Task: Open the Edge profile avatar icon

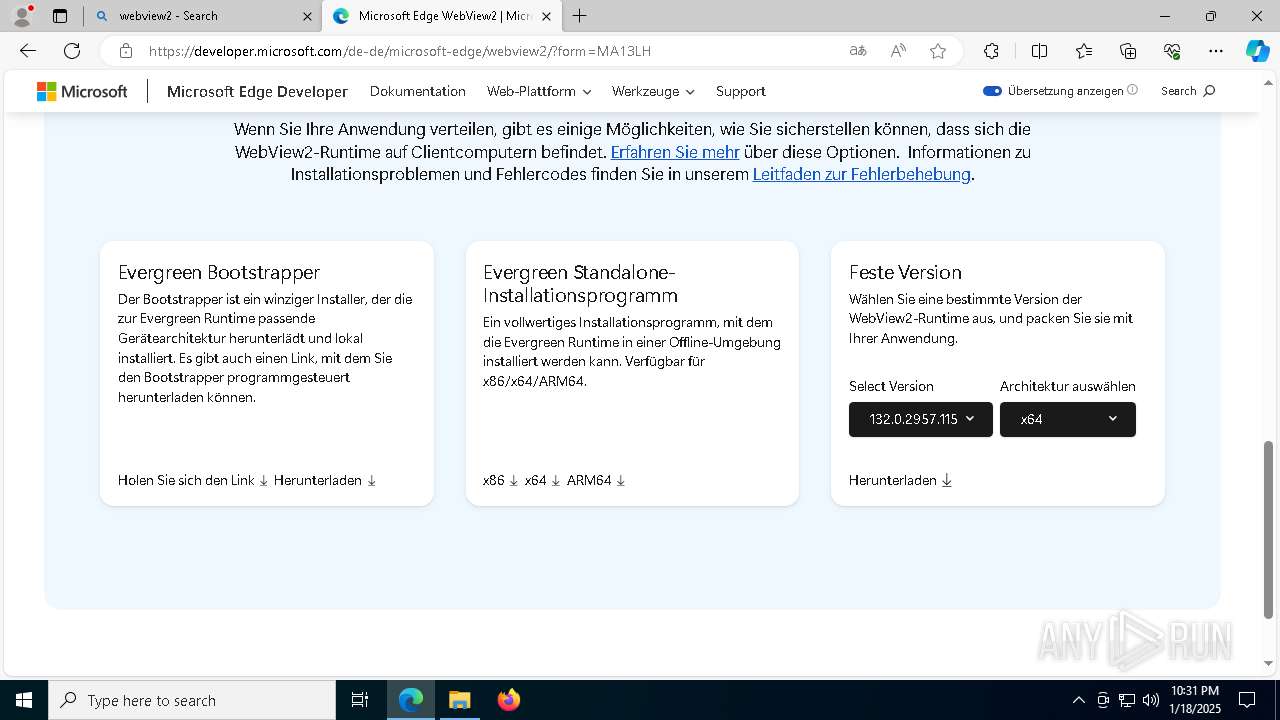Action: tap(21, 16)
